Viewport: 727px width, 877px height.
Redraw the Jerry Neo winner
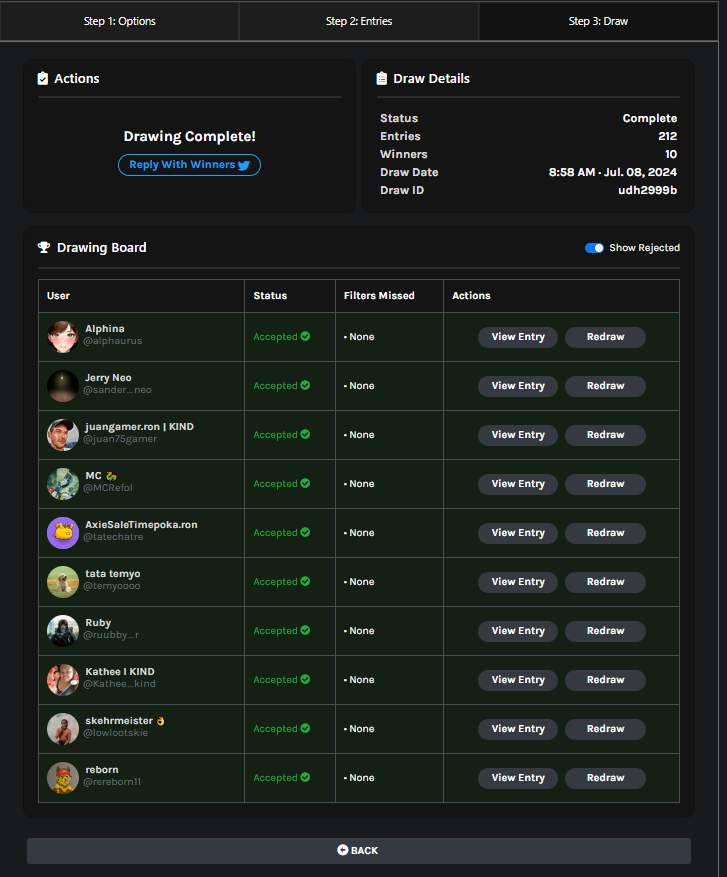(605, 386)
